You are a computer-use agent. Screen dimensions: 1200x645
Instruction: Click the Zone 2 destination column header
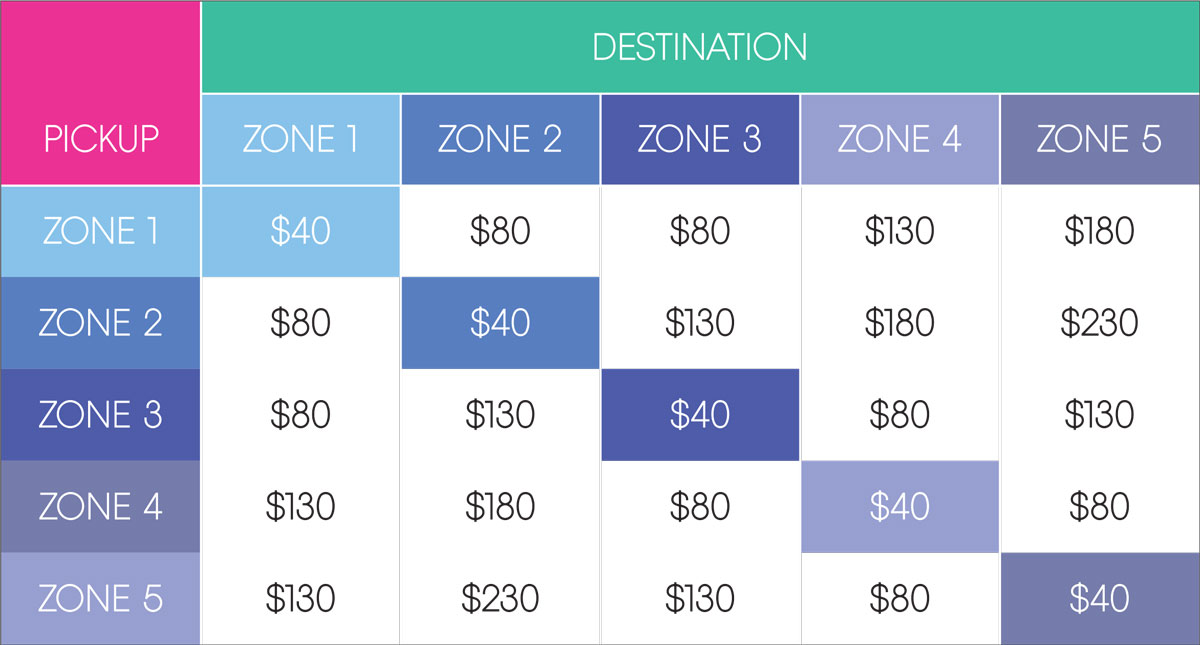(x=500, y=140)
